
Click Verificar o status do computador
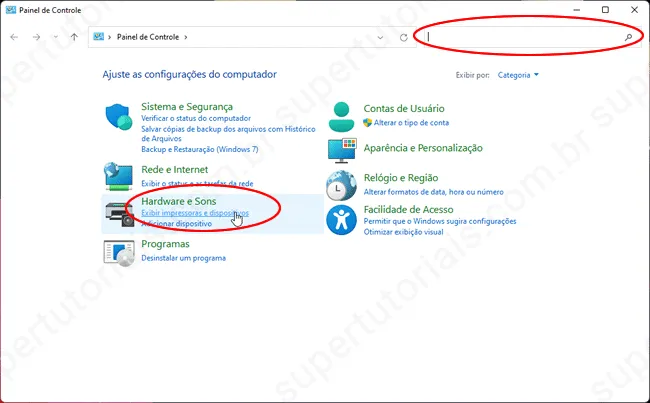196,118
